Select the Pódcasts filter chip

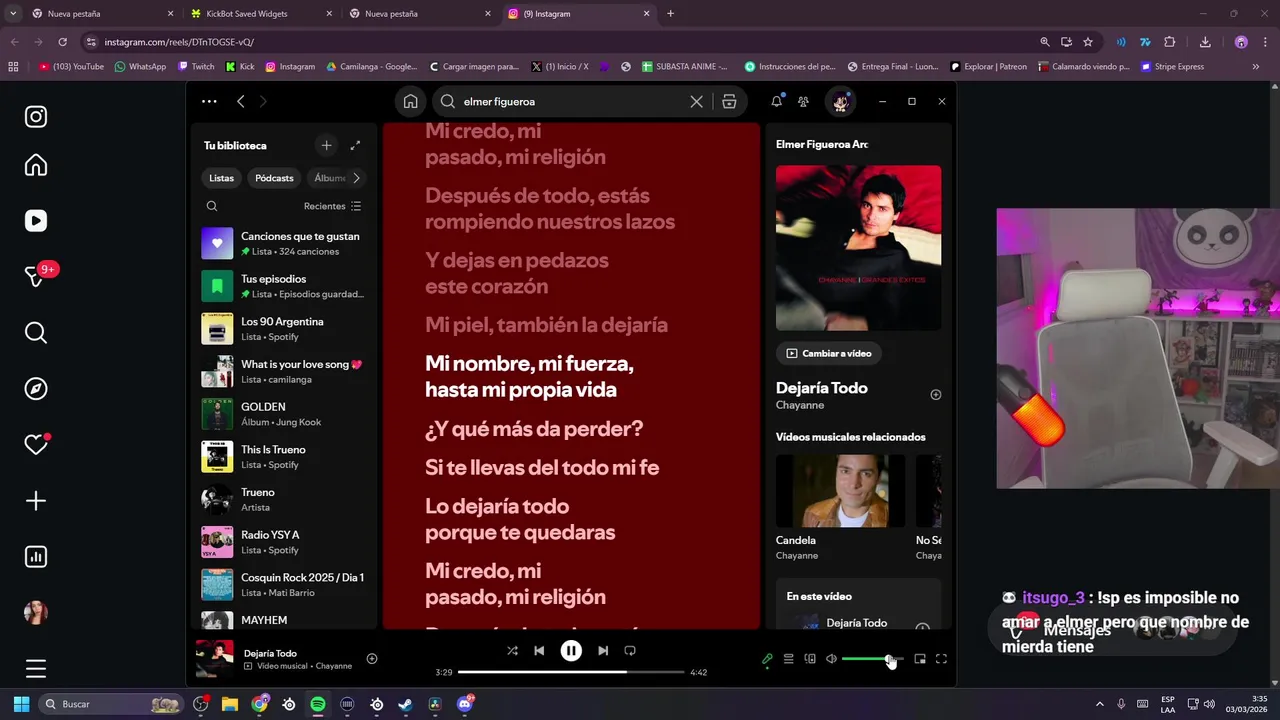click(x=274, y=178)
